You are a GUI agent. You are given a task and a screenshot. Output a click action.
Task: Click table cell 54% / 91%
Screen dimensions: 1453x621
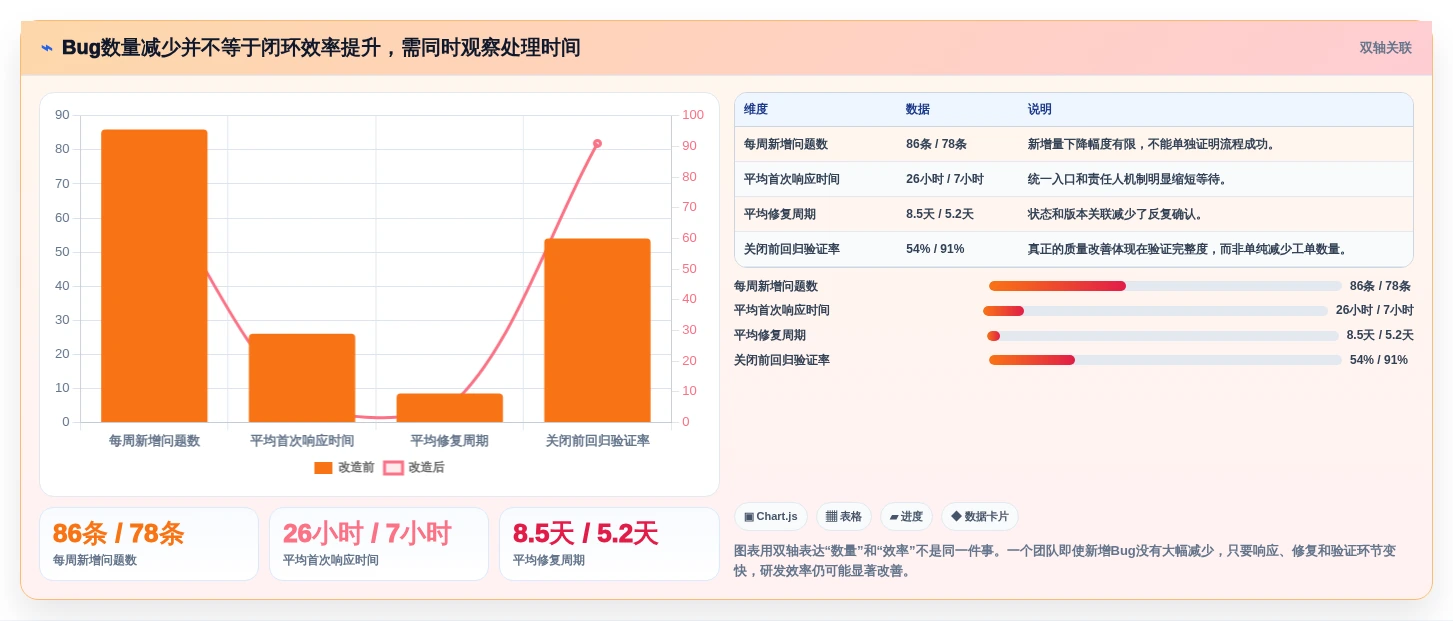(935, 249)
